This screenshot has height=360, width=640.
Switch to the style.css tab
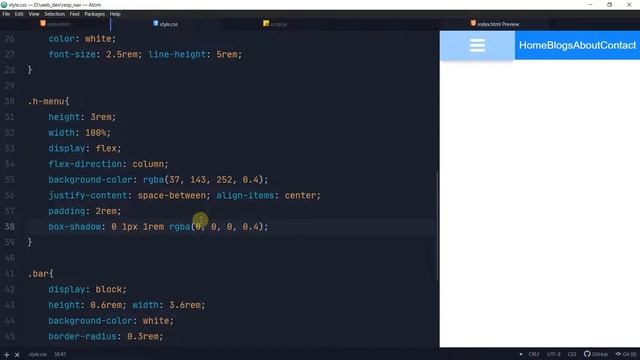click(165, 24)
